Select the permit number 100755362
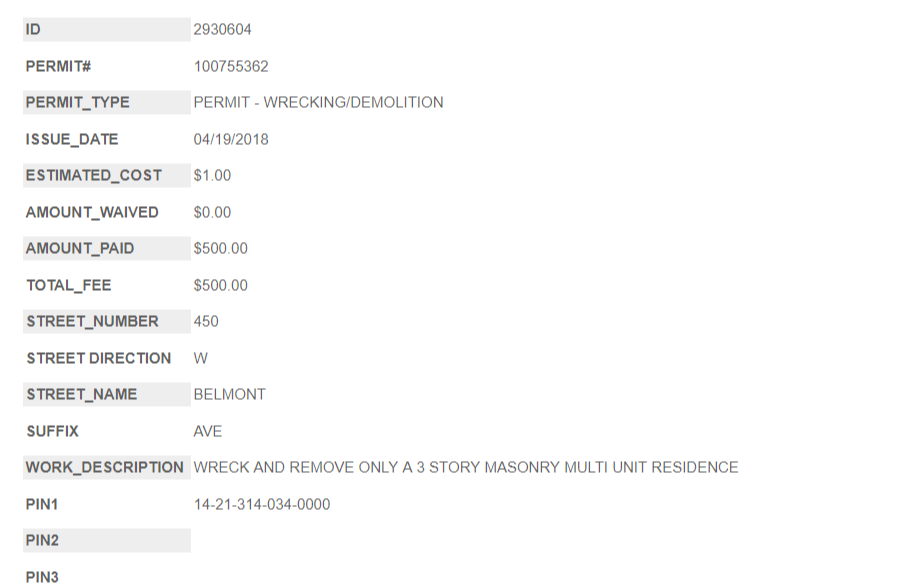 (x=231, y=66)
